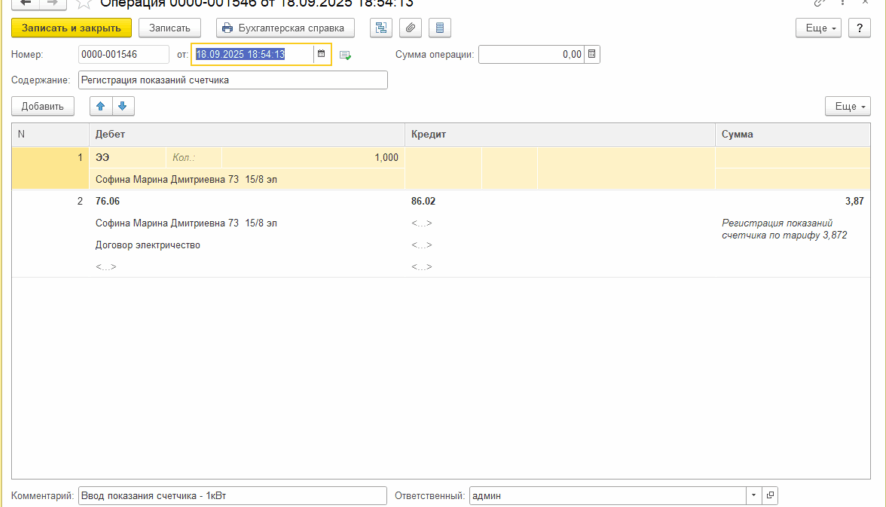This screenshot has height=507, width=886.
Task: Click the Записать button
Action: (169, 28)
